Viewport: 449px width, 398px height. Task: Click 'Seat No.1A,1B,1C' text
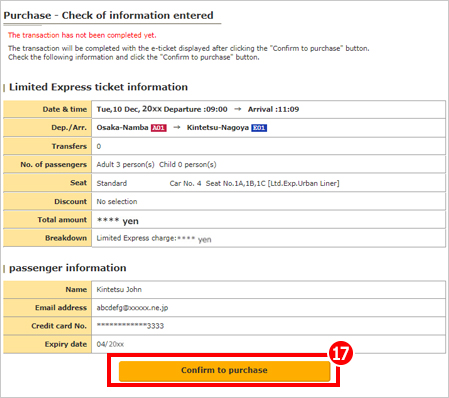236,183
